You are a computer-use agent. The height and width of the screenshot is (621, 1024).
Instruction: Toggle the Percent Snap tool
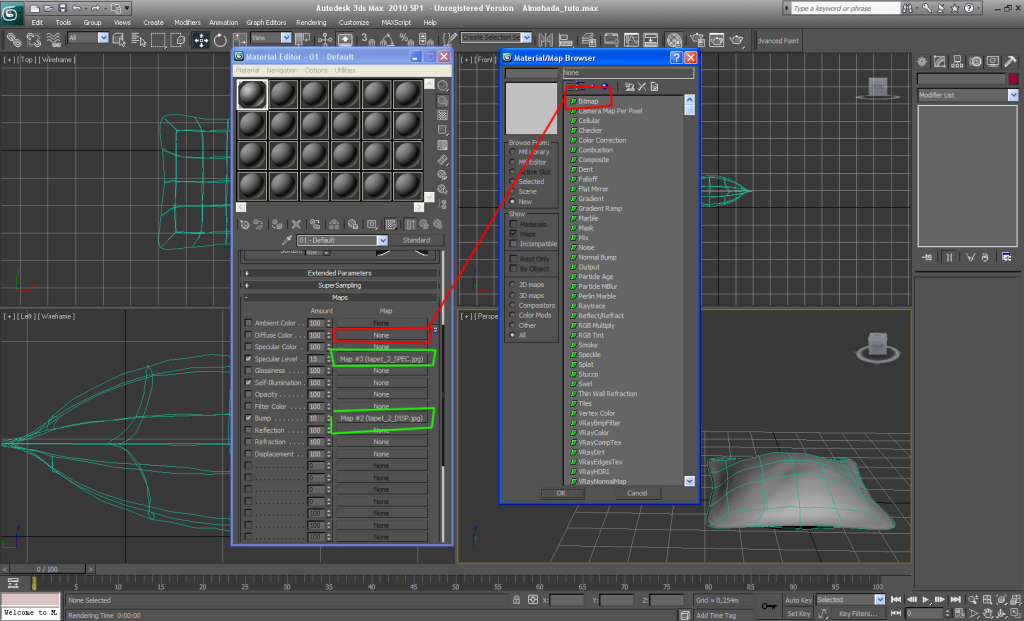click(x=406, y=40)
